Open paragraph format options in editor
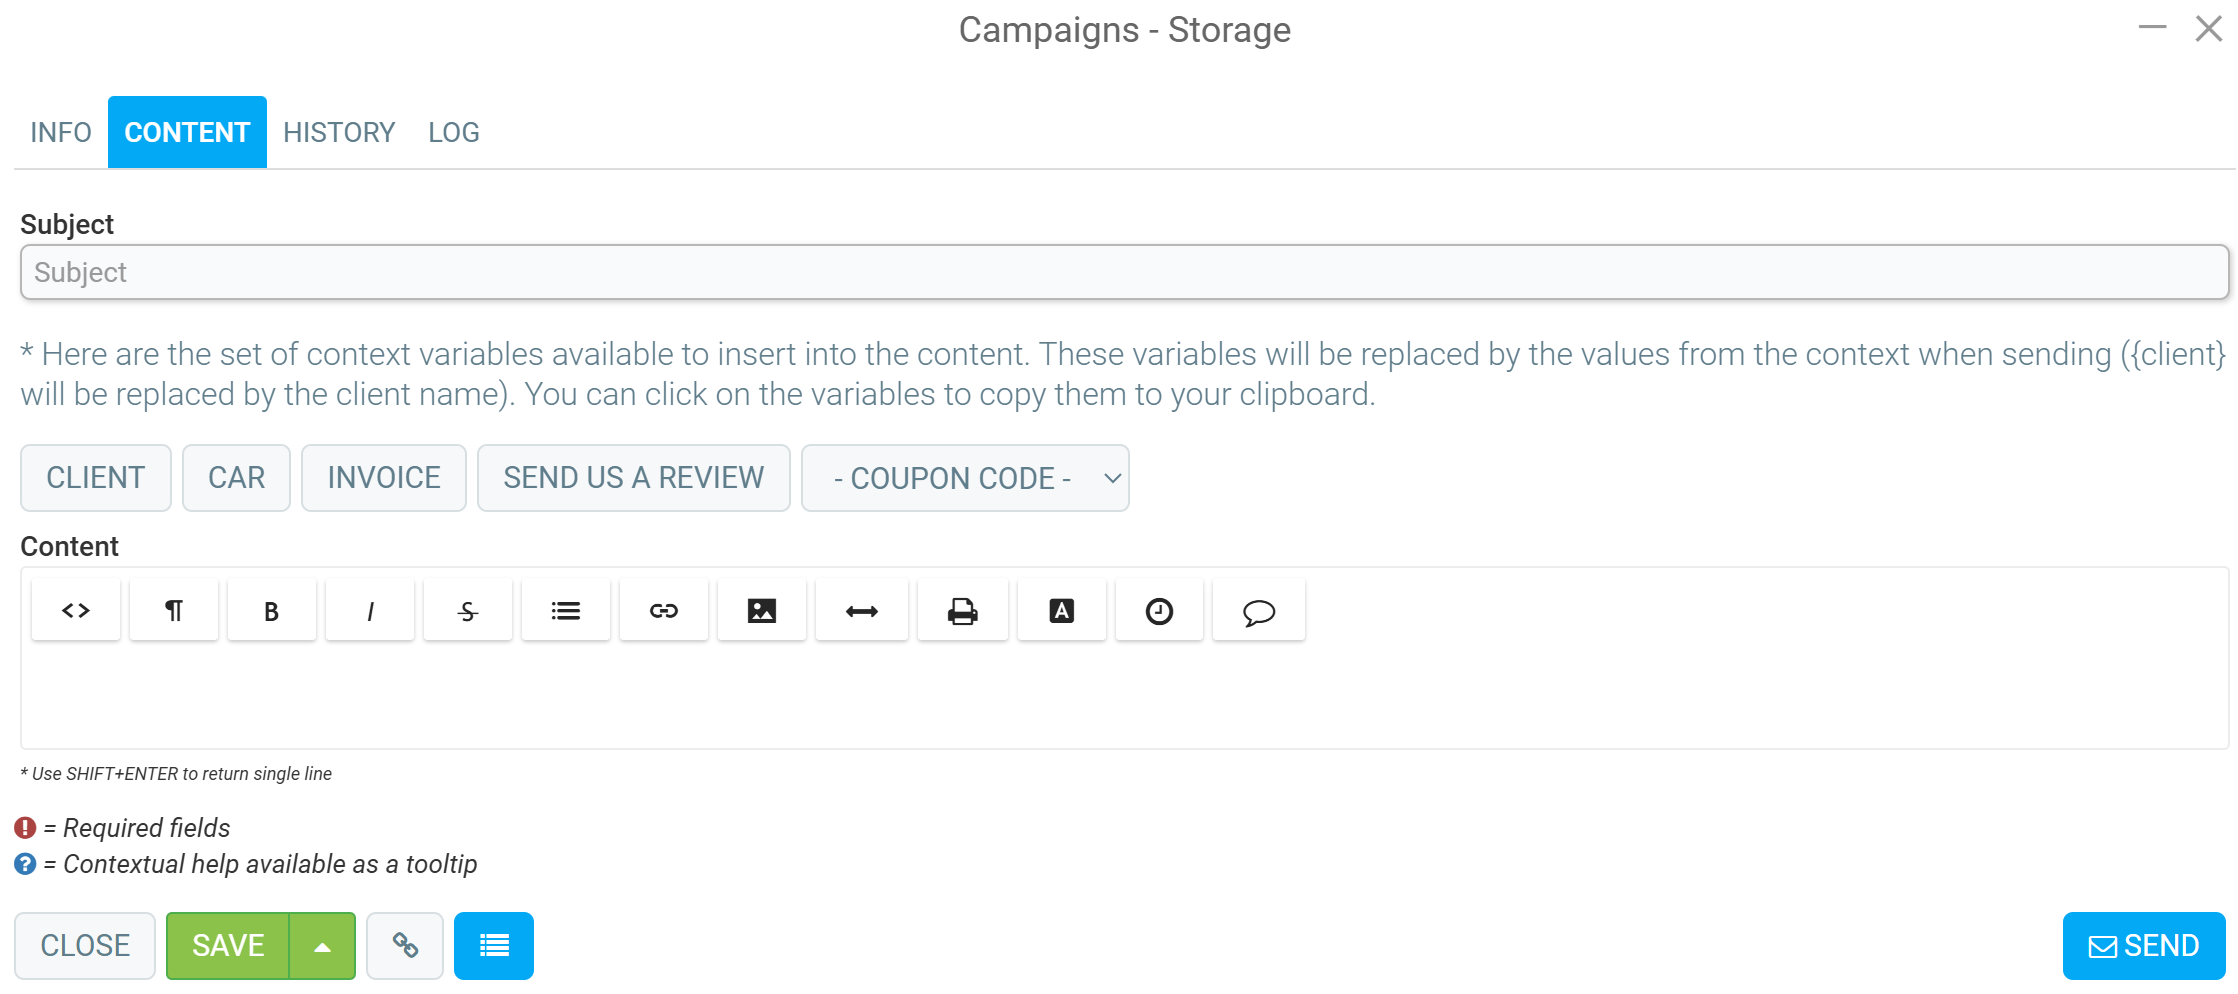Screen dimensions: 2238x994 pos(174,610)
